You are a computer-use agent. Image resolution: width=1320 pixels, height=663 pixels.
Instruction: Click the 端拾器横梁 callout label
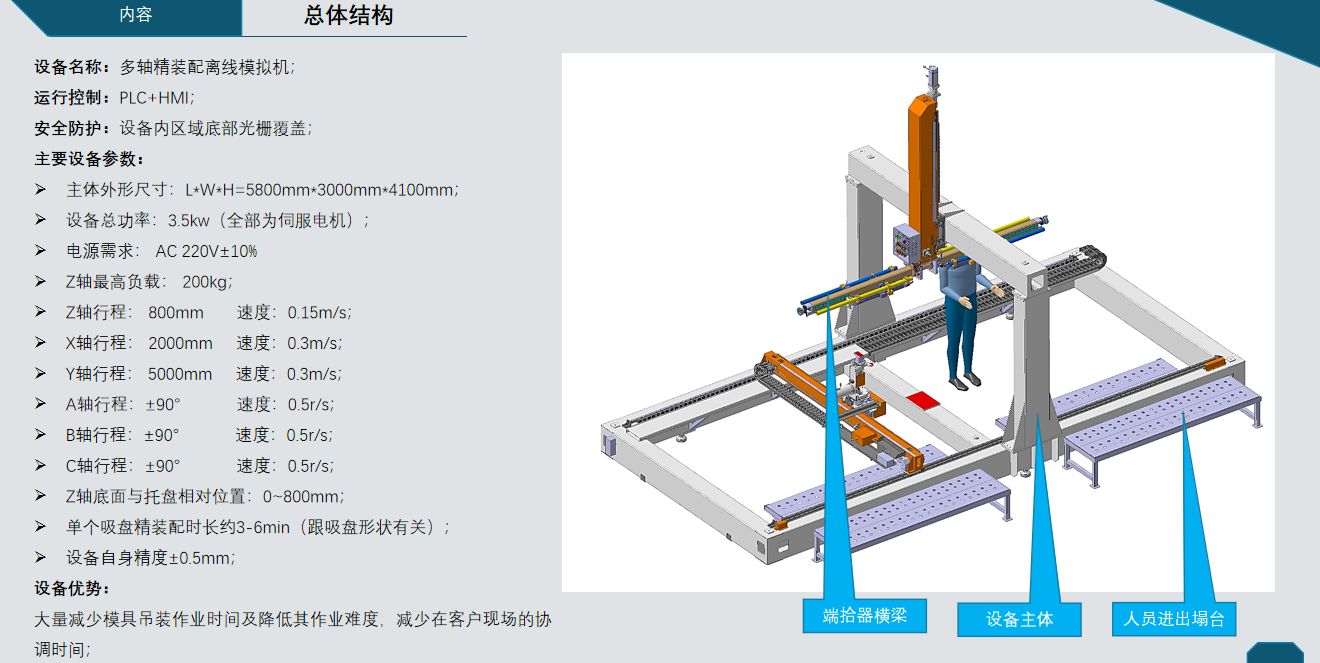[864, 616]
